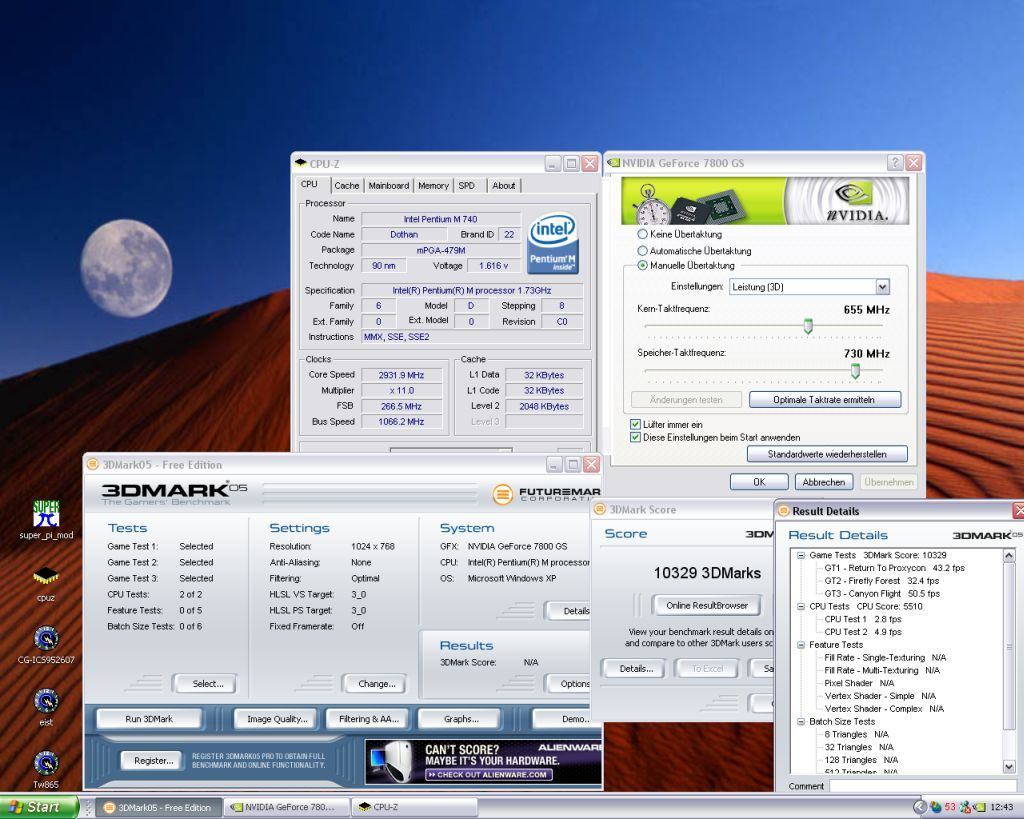Select the CPU tab in CPU-Z

[310, 184]
